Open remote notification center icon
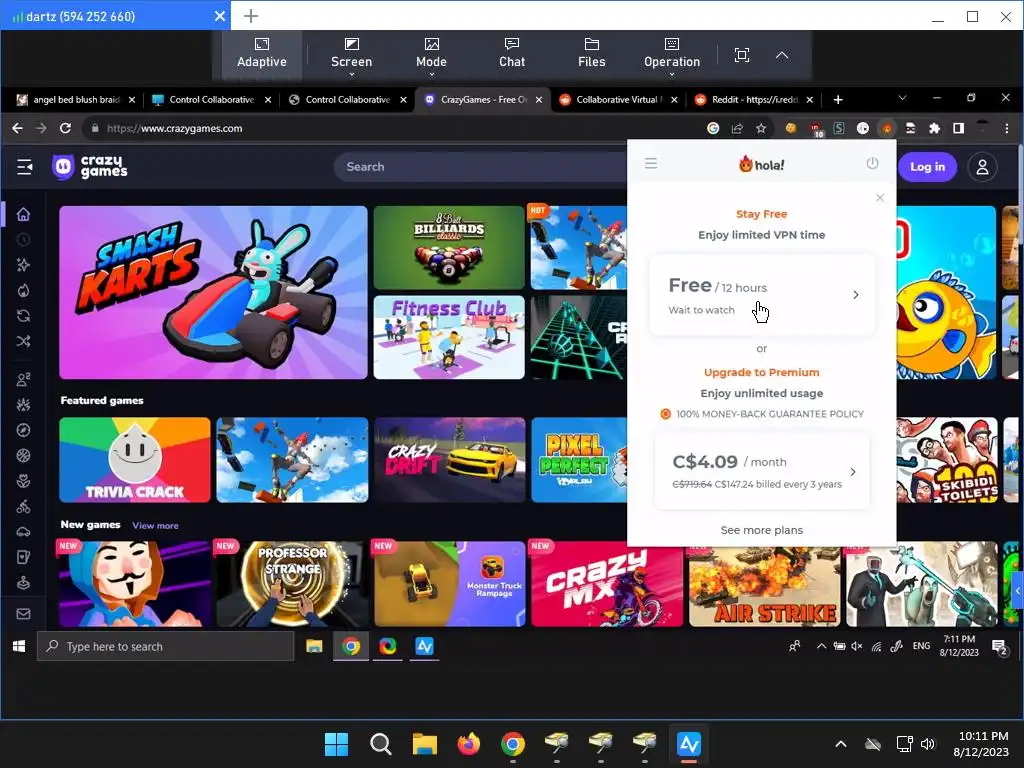Viewport: 1024px width, 768px height. pyautogui.click(x=999, y=647)
